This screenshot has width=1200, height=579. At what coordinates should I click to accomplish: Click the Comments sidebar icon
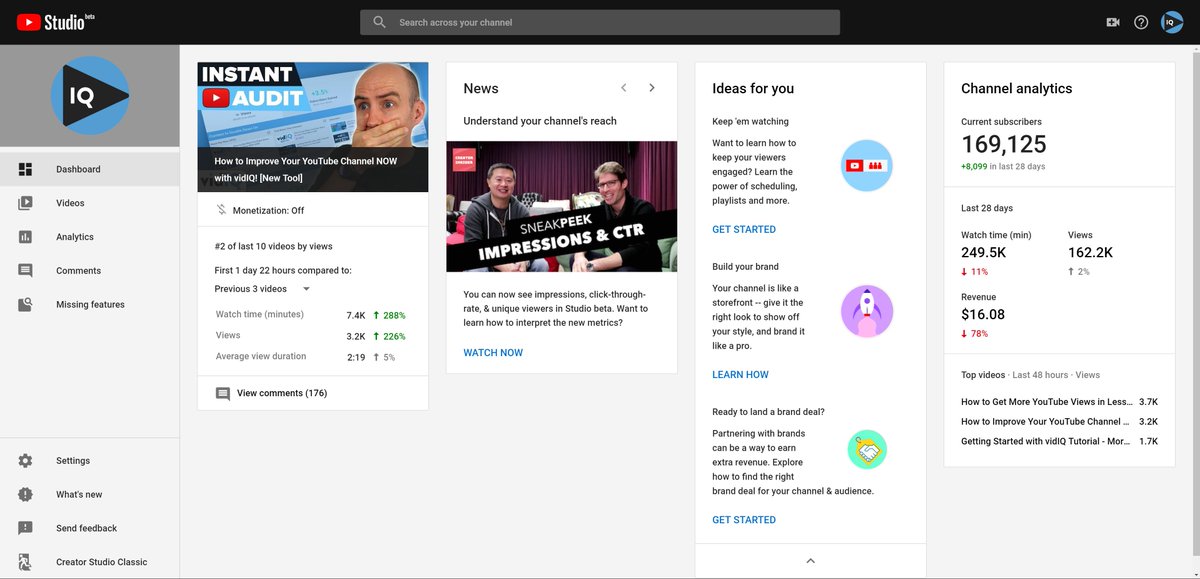[x=25, y=271]
